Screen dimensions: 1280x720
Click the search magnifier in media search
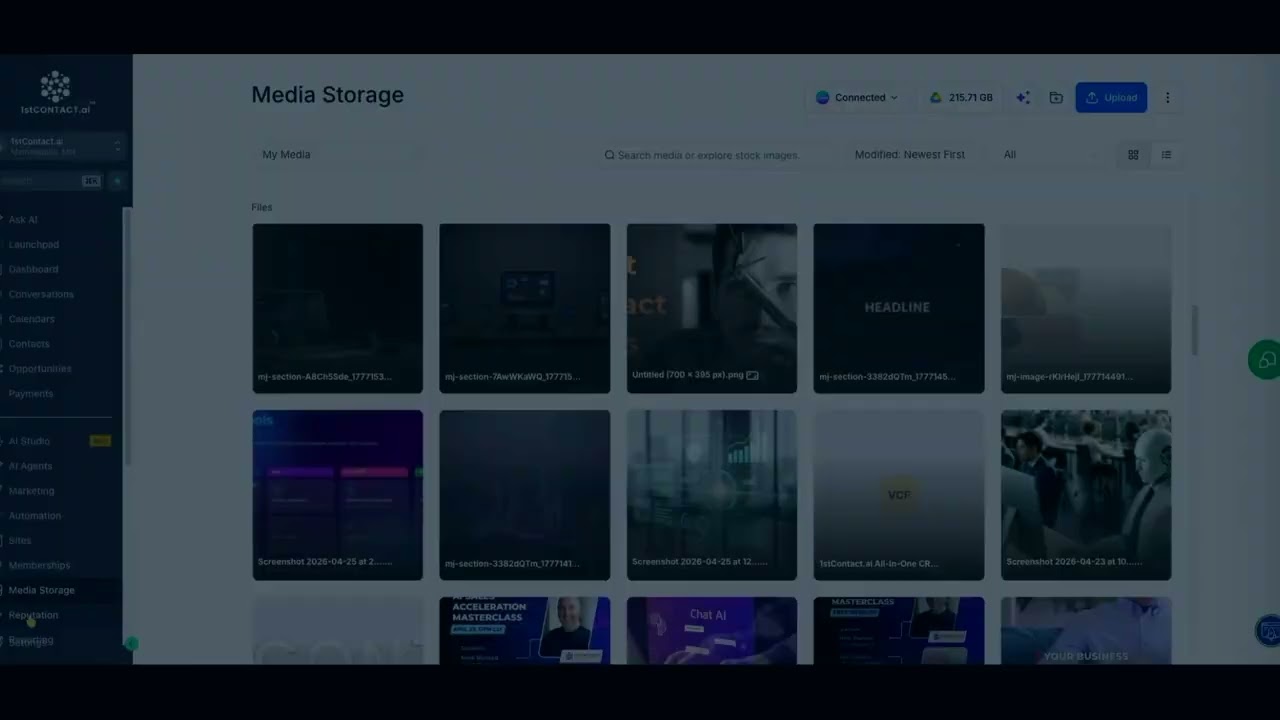coord(609,155)
